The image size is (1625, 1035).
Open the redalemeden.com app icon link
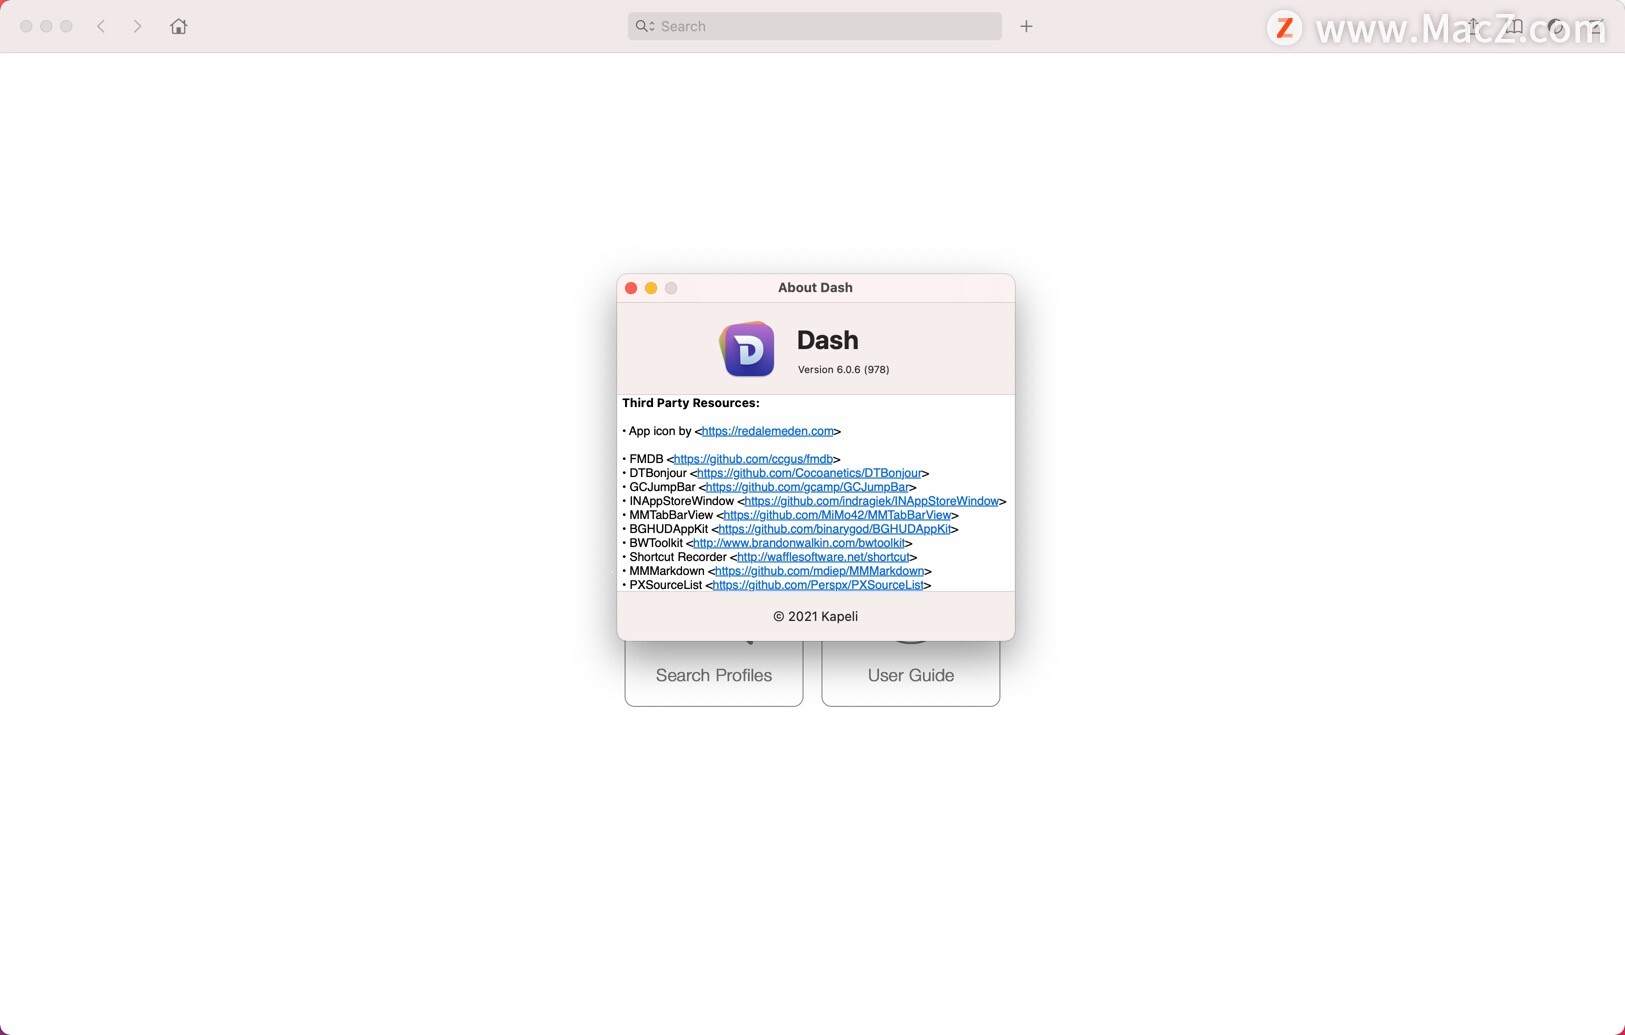767,431
